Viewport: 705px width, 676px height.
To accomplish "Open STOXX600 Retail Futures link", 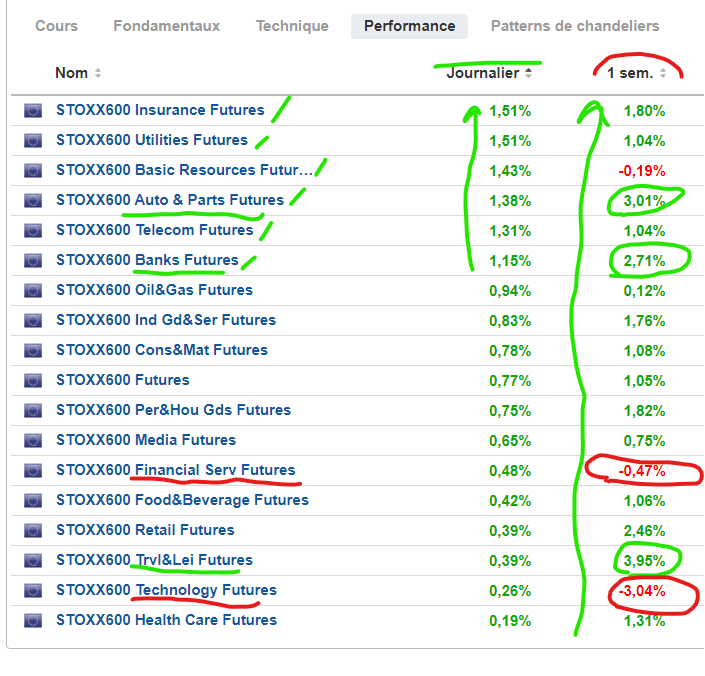I will pyautogui.click(x=145, y=530).
